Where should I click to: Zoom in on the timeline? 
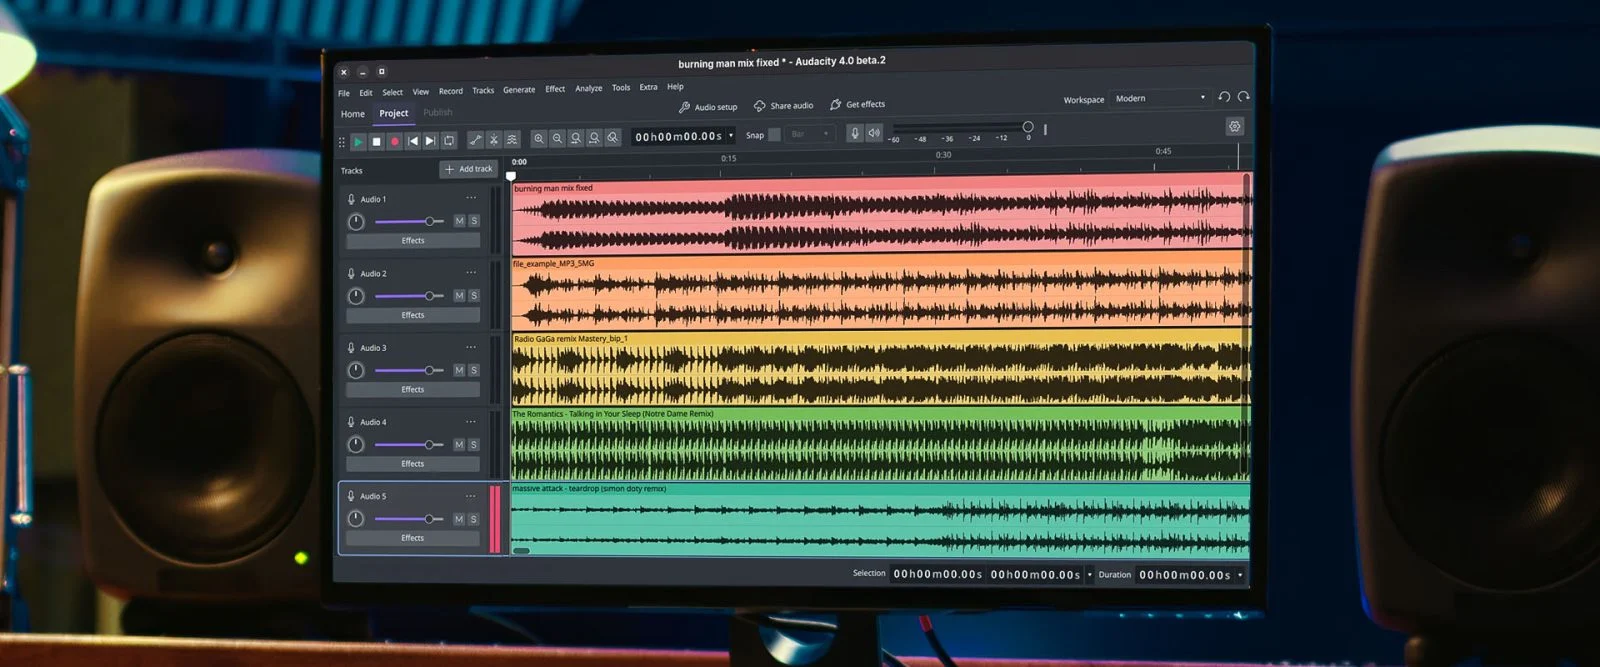pos(539,139)
